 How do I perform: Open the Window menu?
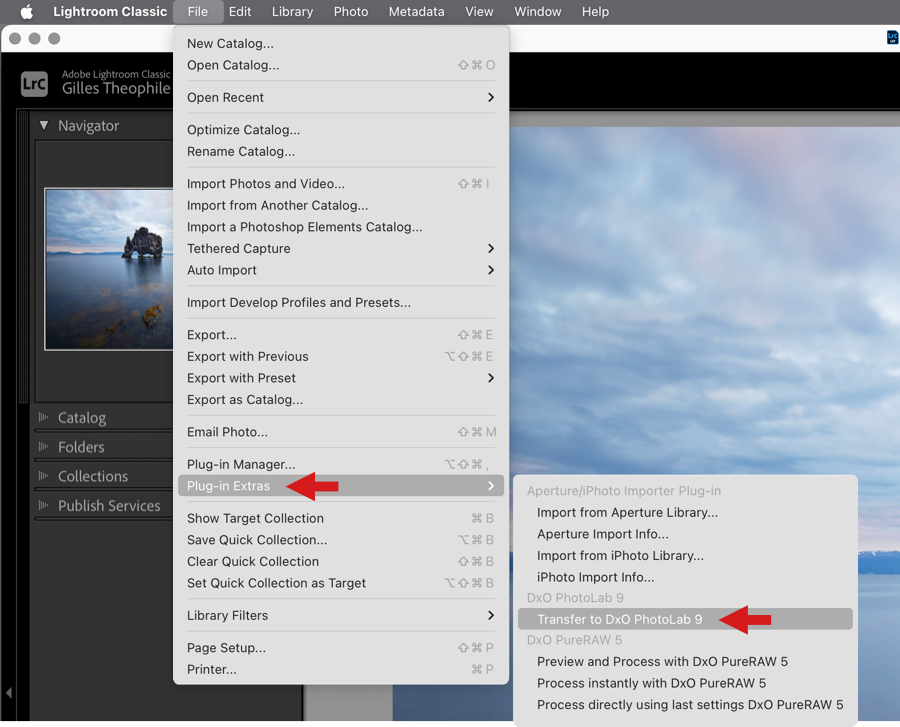[537, 11]
